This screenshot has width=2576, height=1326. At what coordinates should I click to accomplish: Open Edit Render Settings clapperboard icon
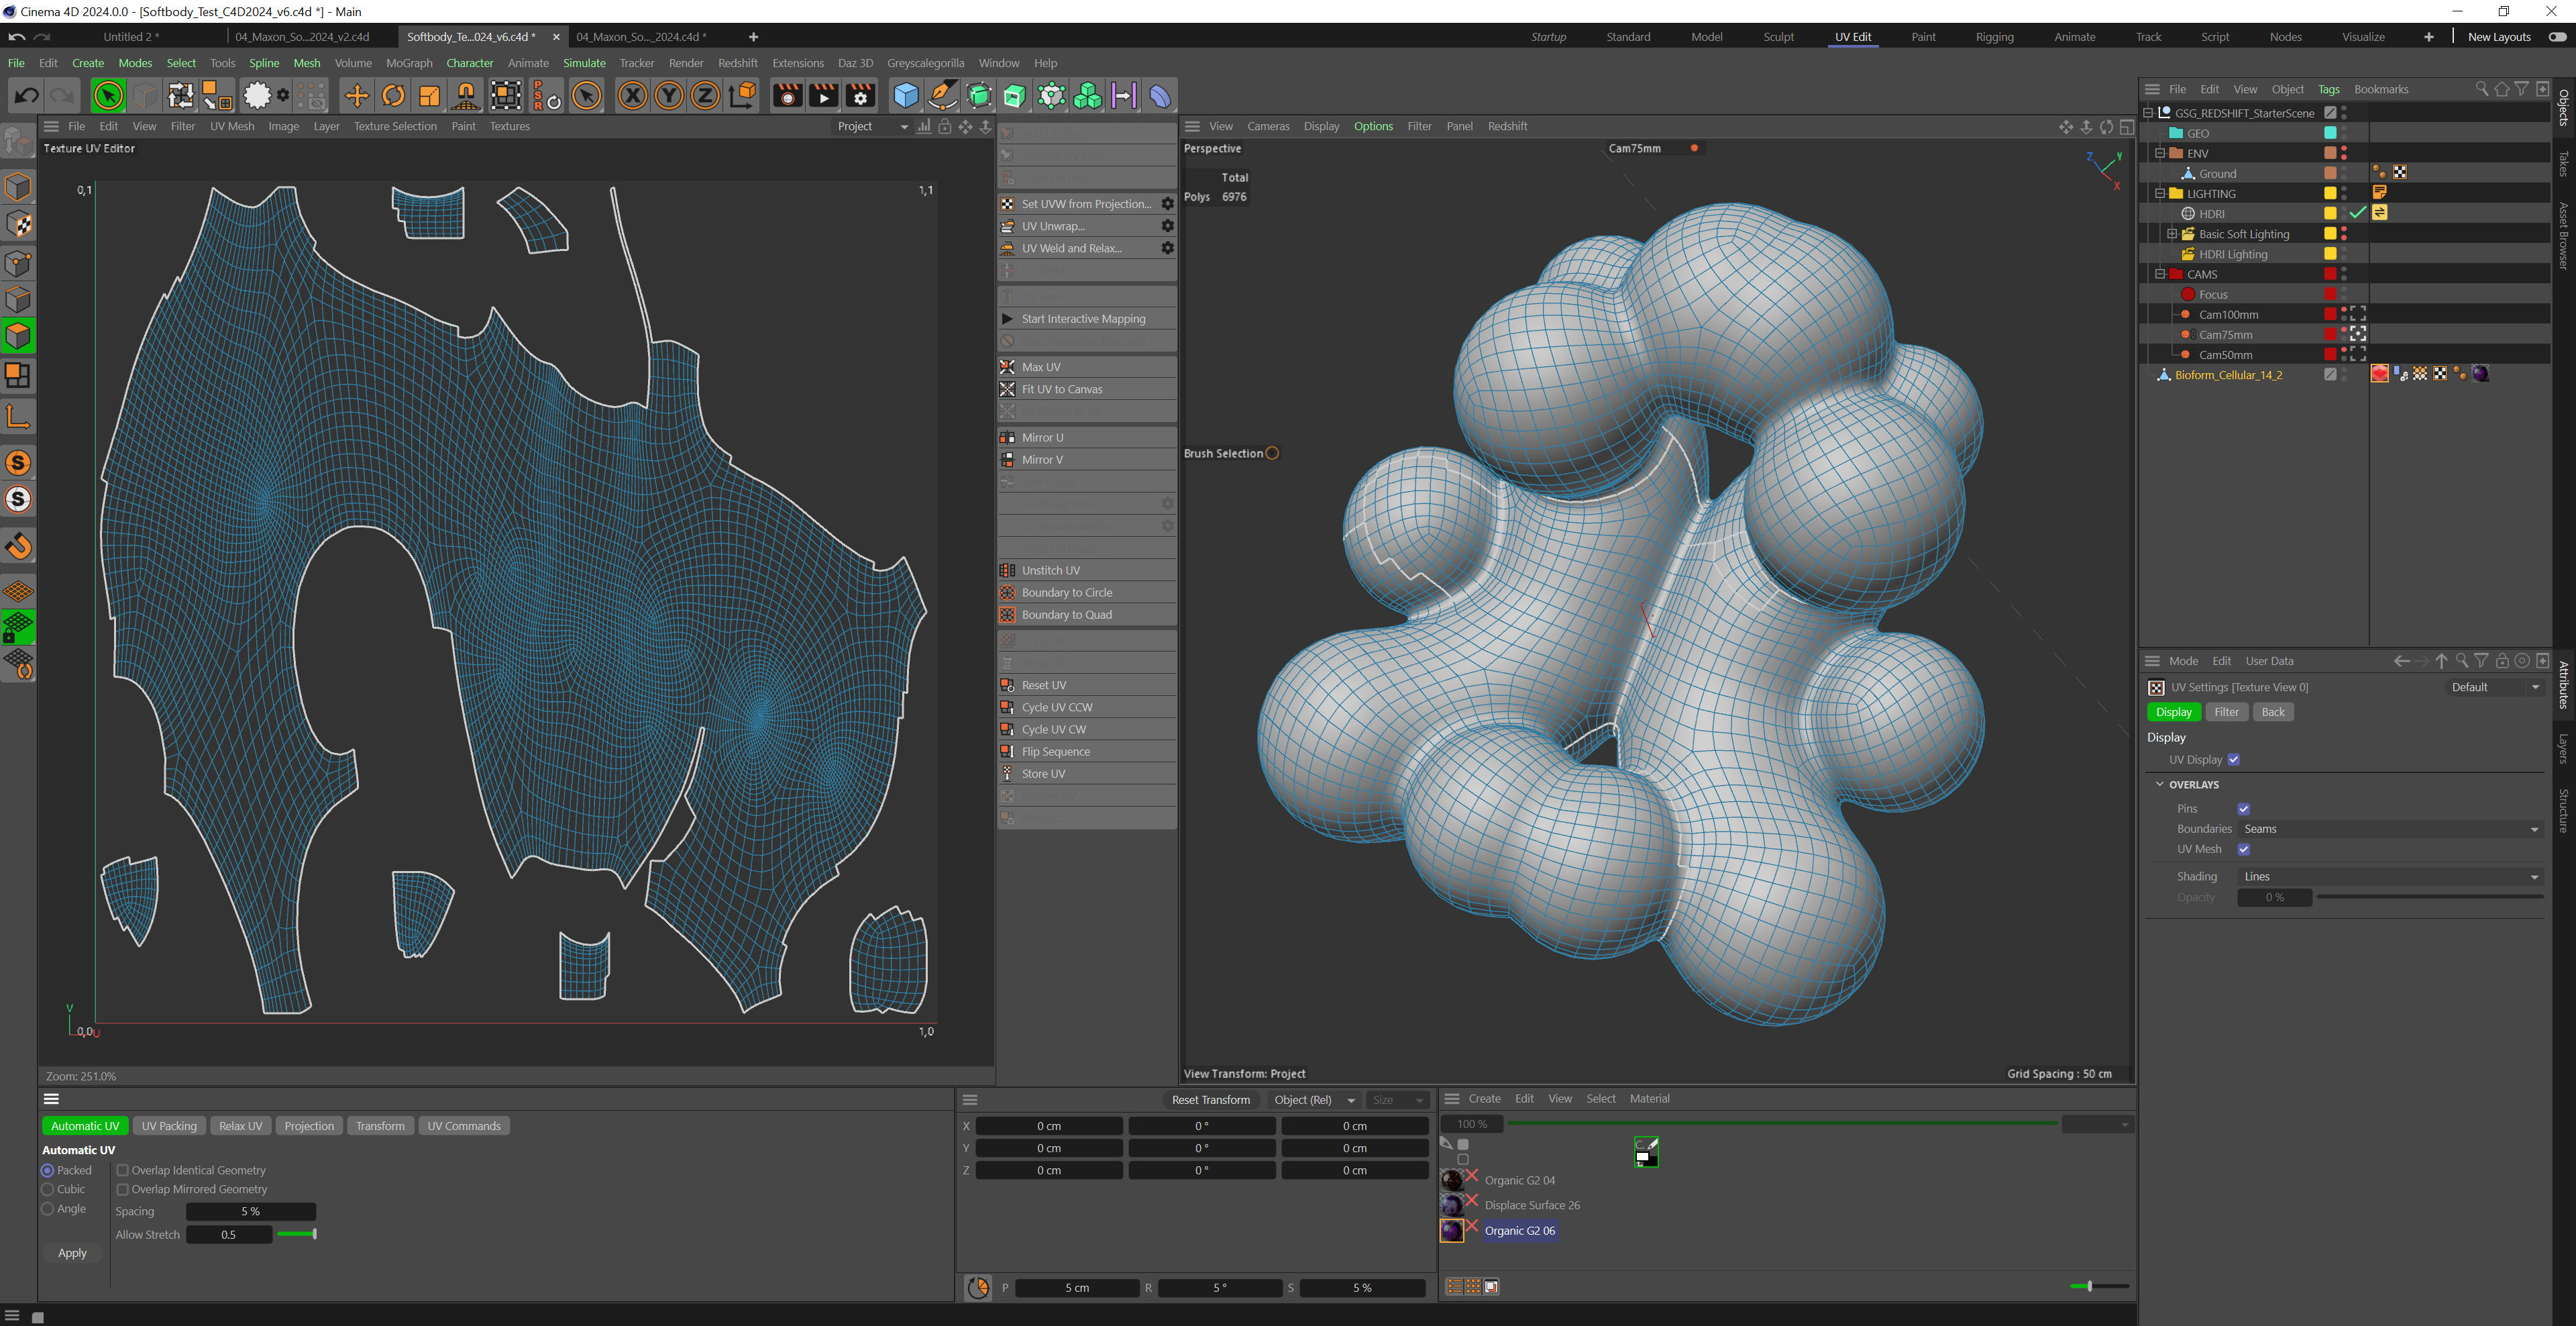point(860,96)
